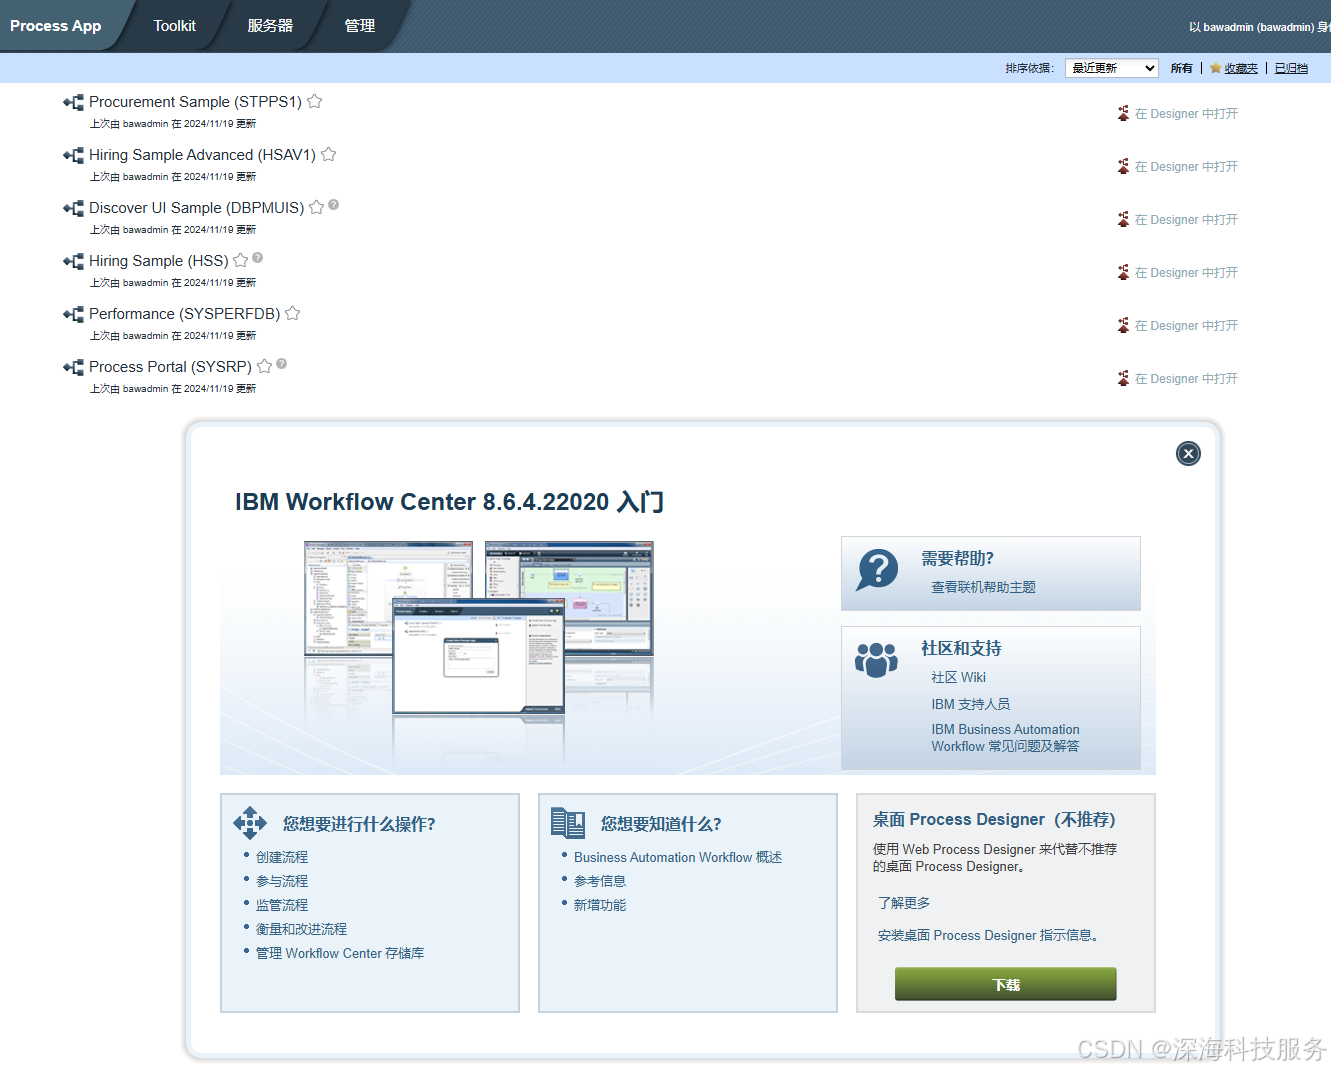This screenshot has height=1071, width=1331.
Task: Open the sort-by dropdown 最近更新
Action: (x=1112, y=68)
